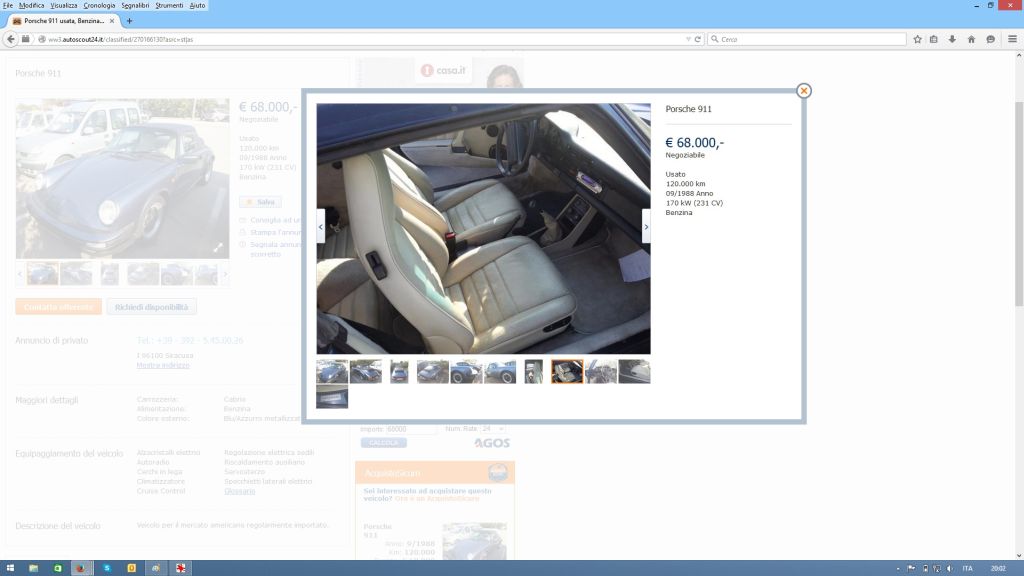Click the 170 kW (231 CV) text in the lightbox
1024x576 pixels.
point(694,203)
